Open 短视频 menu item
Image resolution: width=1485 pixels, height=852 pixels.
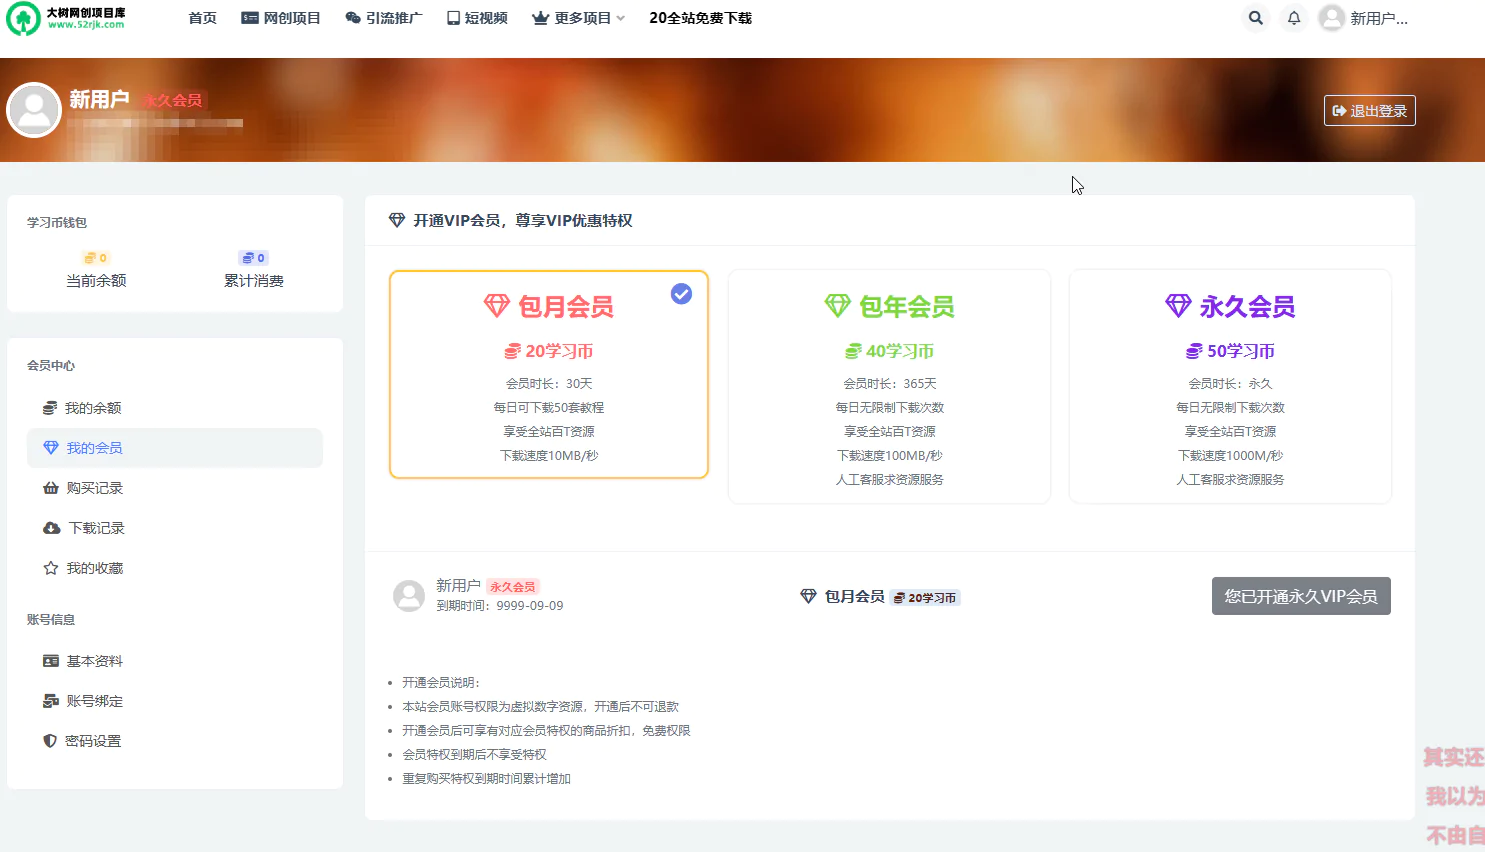(477, 18)
